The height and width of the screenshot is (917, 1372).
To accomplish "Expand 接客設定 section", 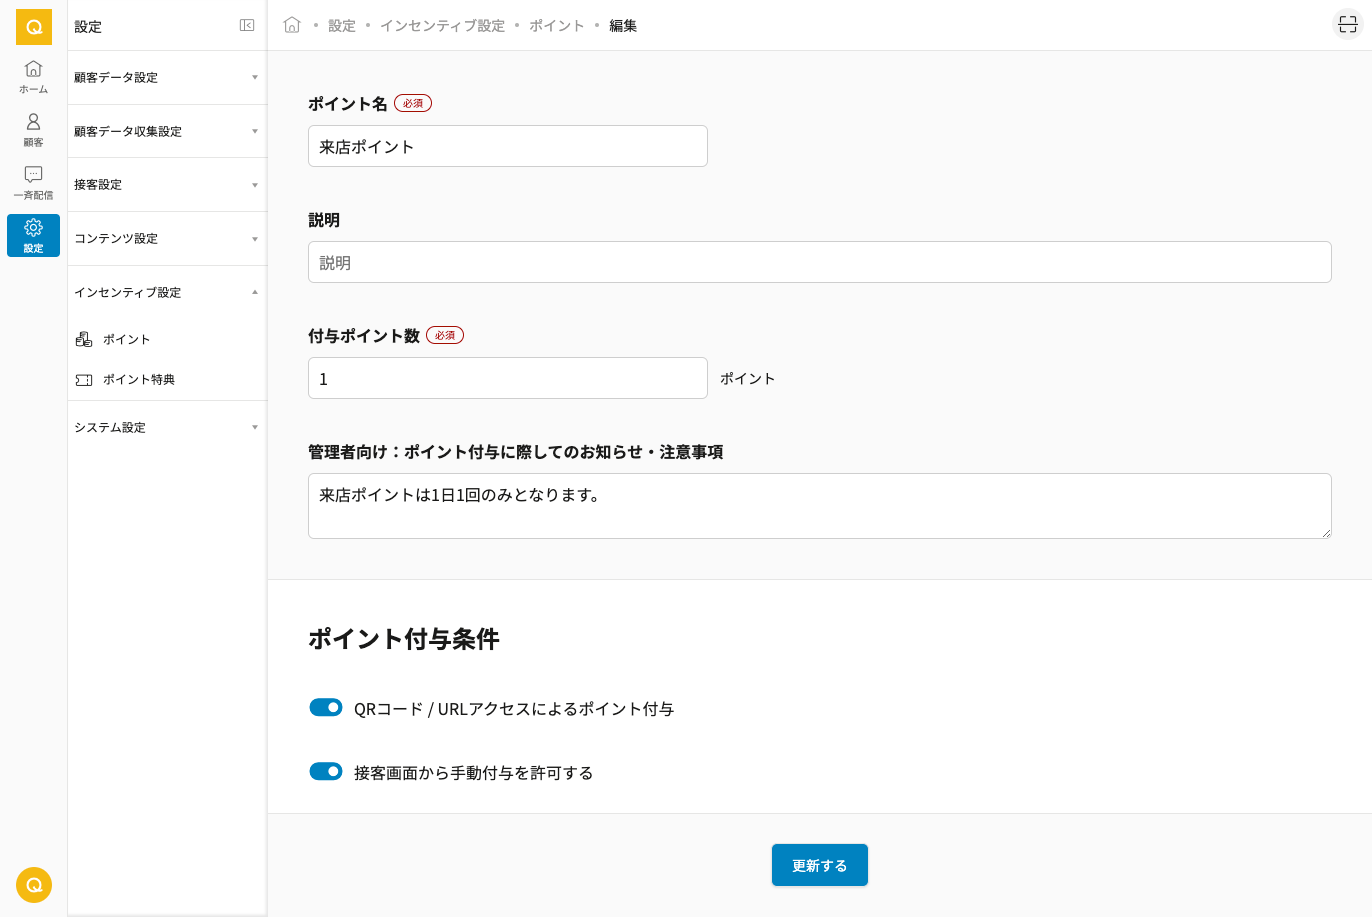I will 166,185.
